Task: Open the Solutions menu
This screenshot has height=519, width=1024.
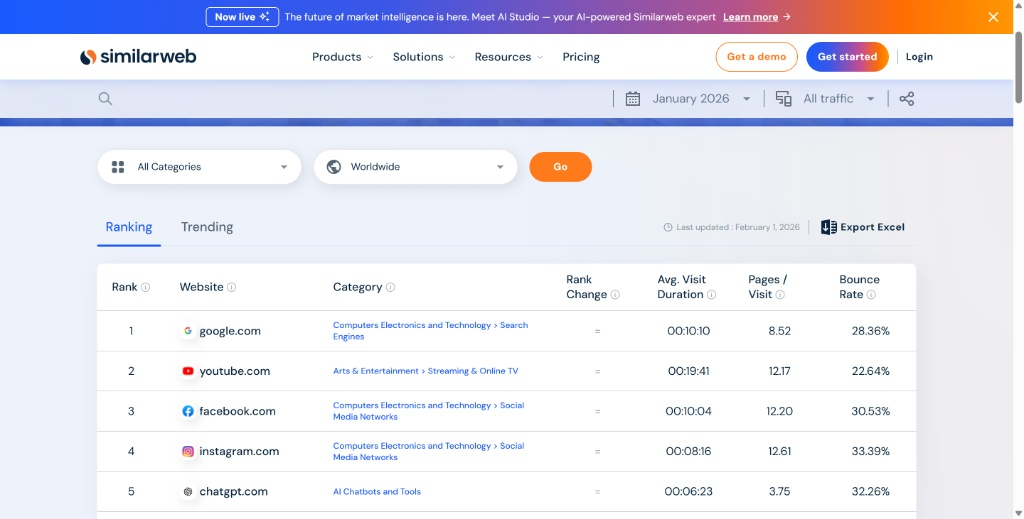Action: click(x=424, y=57)
